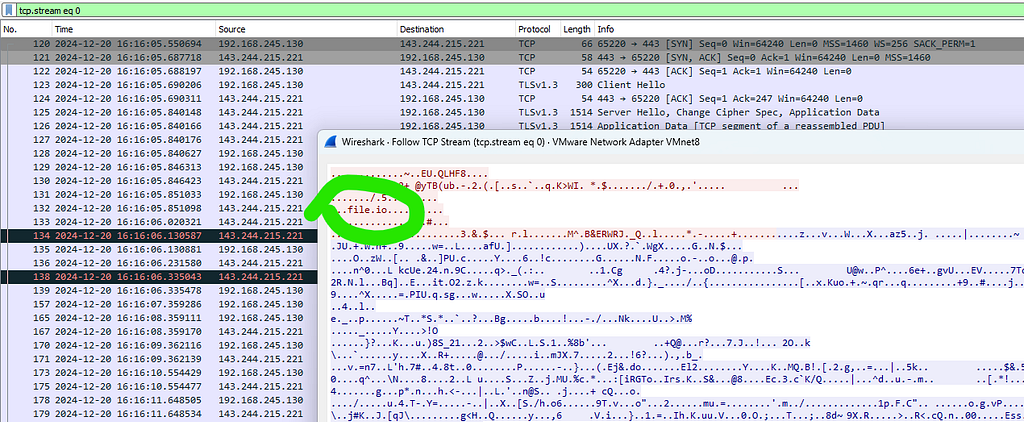
Task: Select packet 120 SYN row
Action: coord(512,44)
